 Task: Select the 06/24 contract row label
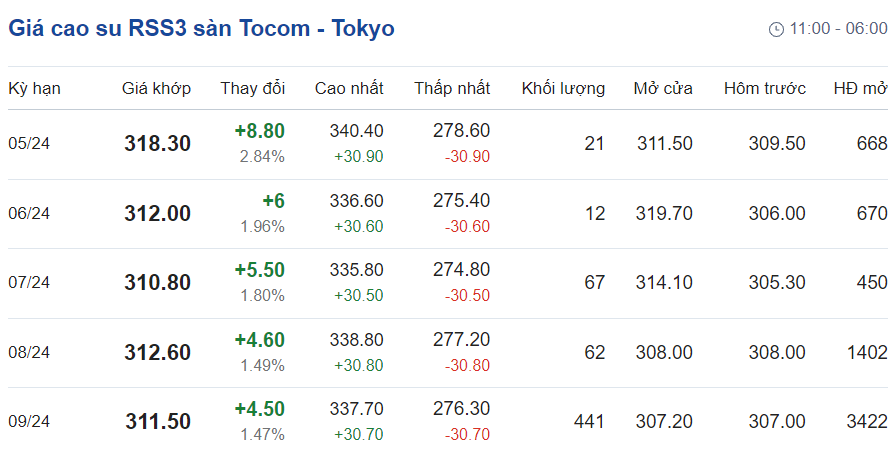click(29, 213)
